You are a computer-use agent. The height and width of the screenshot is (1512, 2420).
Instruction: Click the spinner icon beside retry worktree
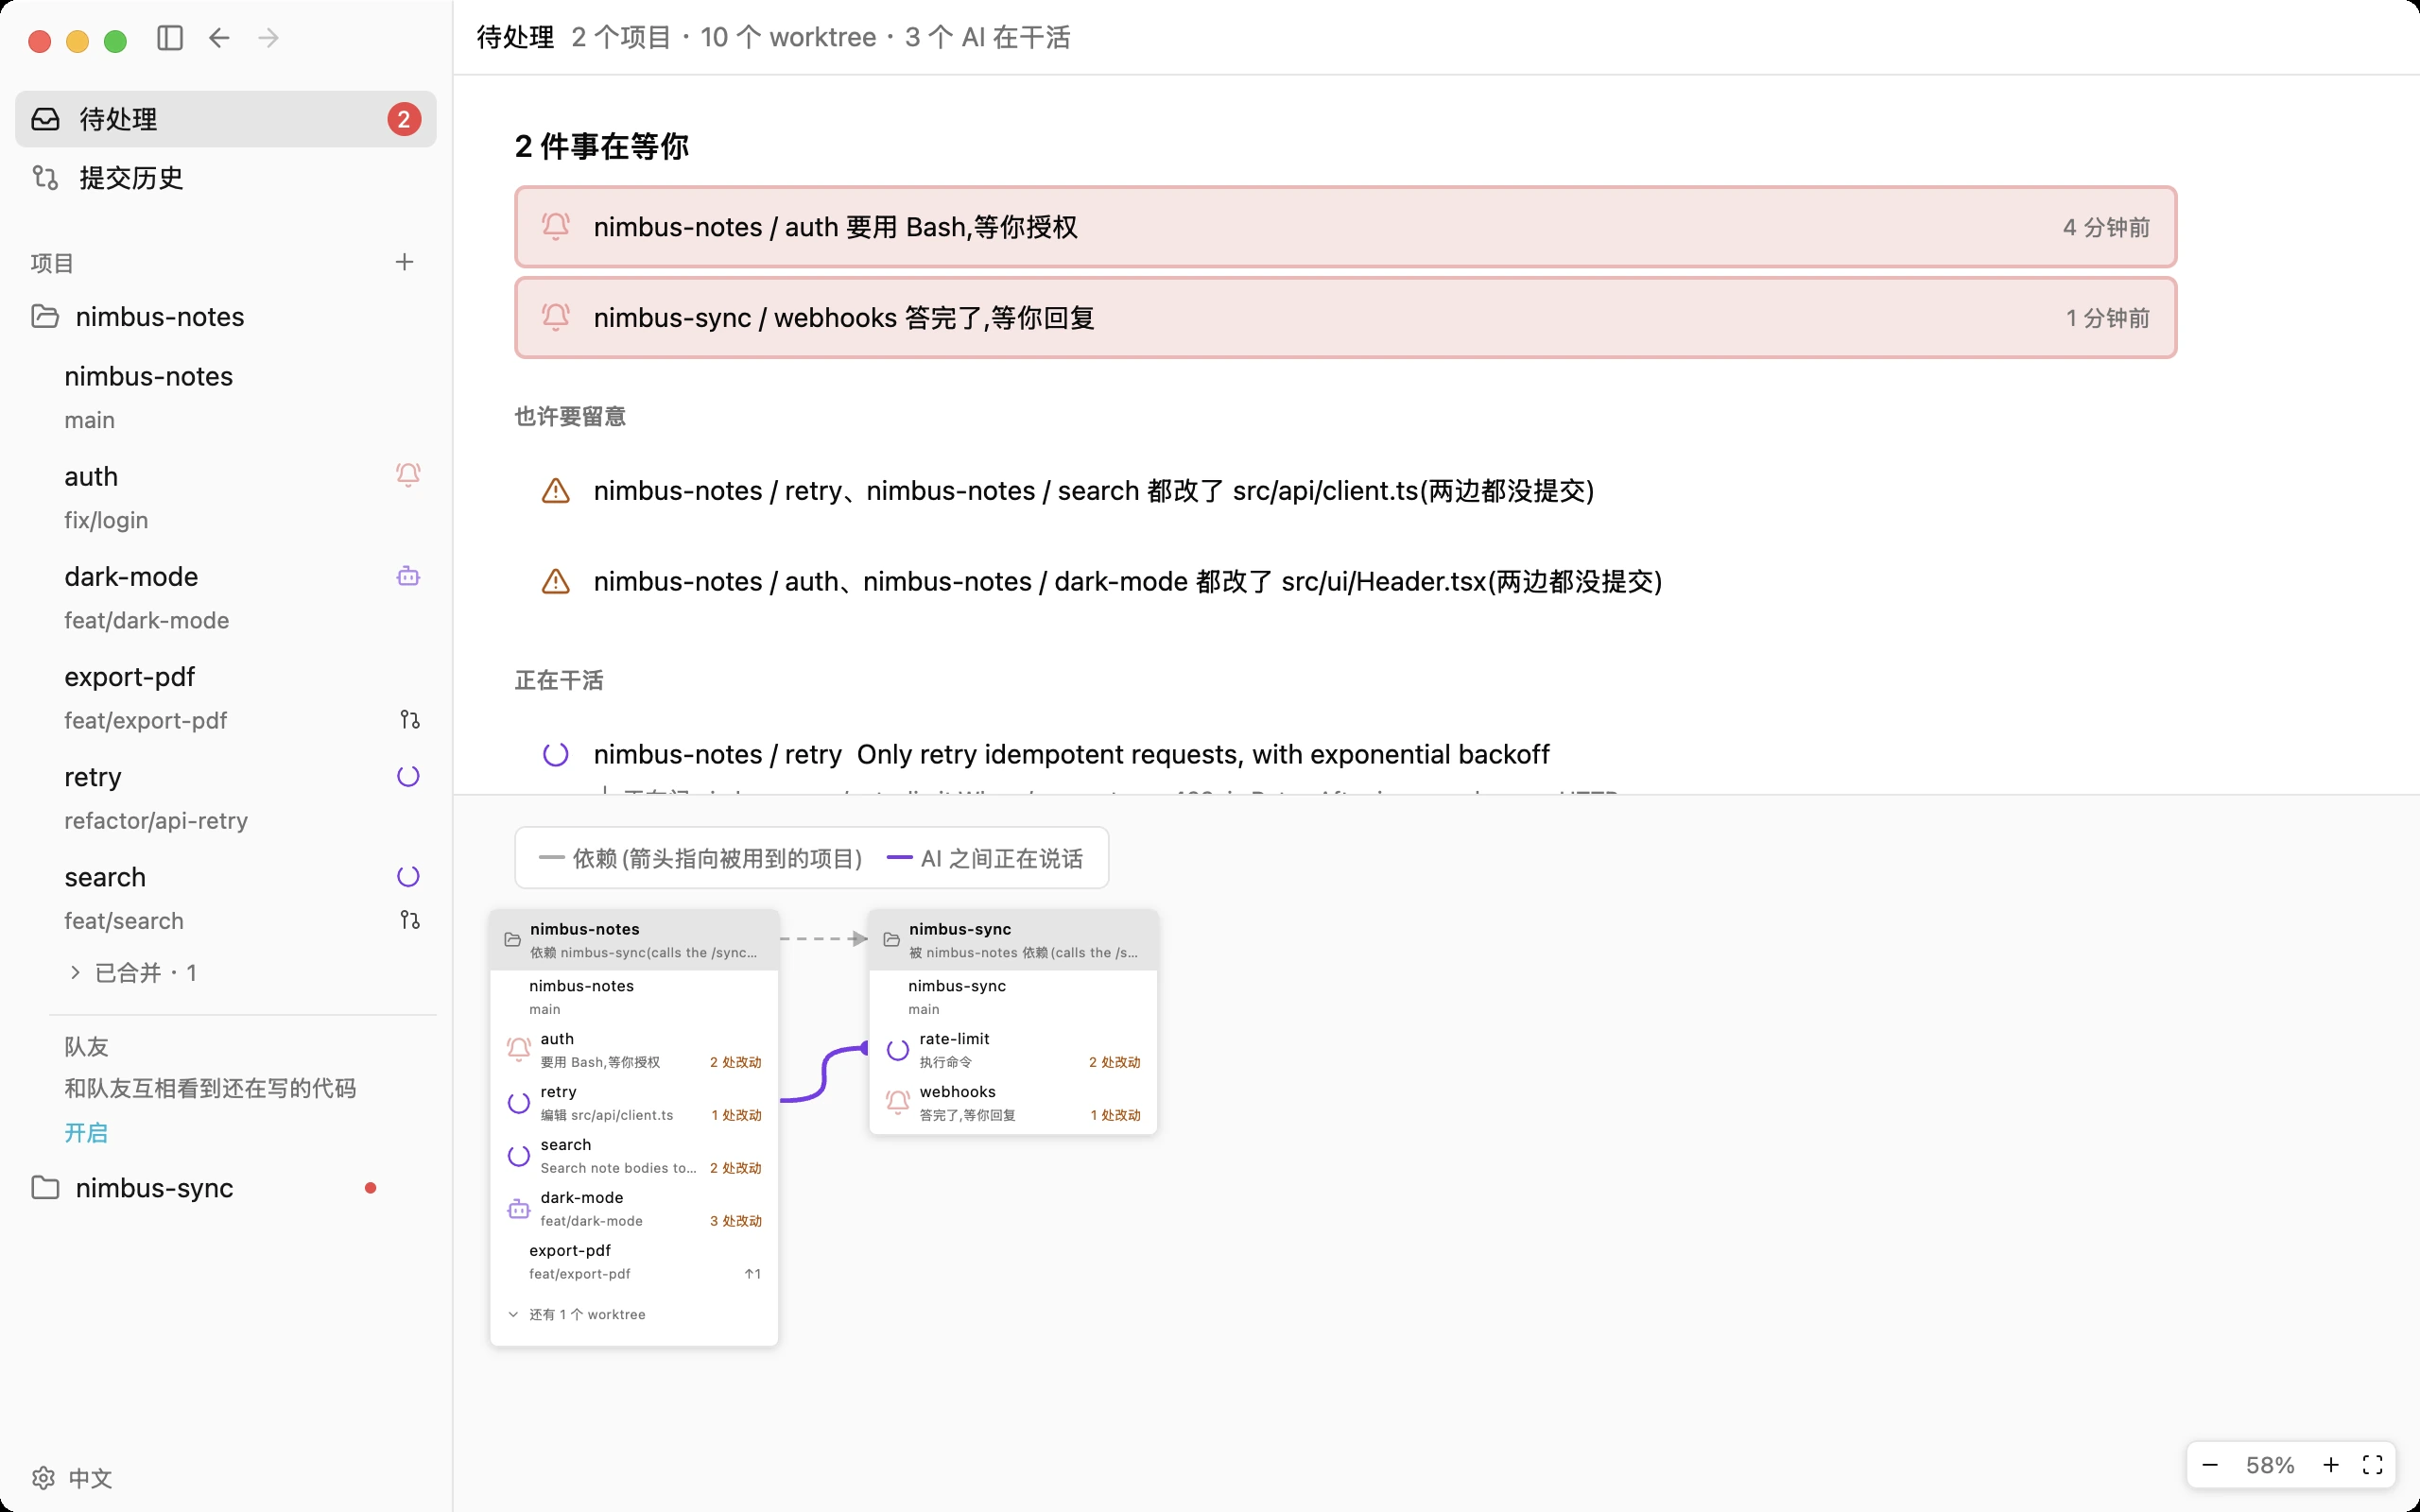click(408, 776)
